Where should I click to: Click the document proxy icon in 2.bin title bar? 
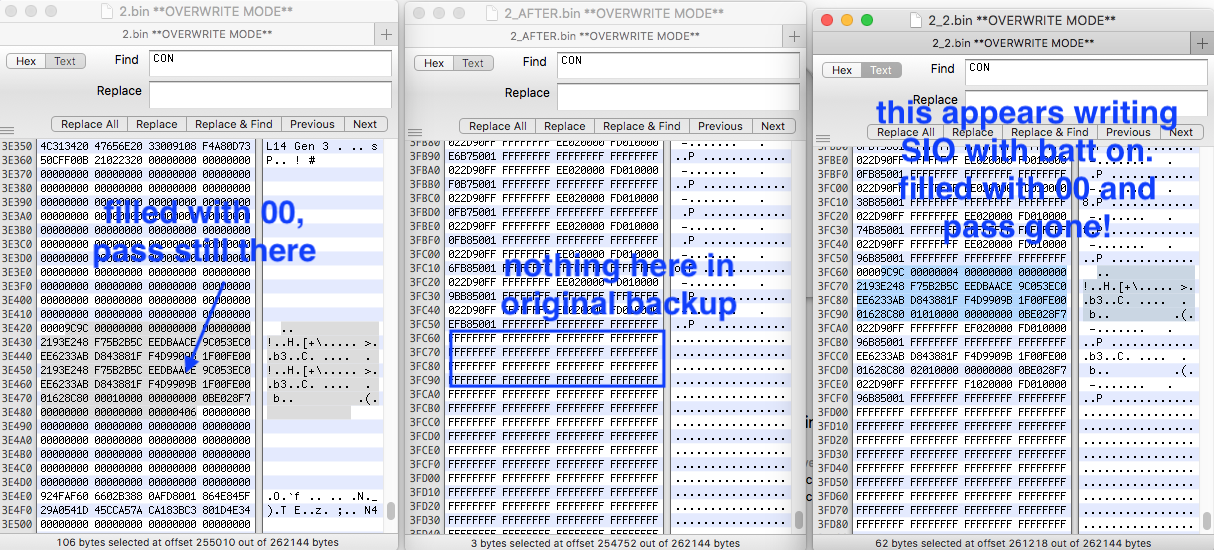[x=109, y=11]
